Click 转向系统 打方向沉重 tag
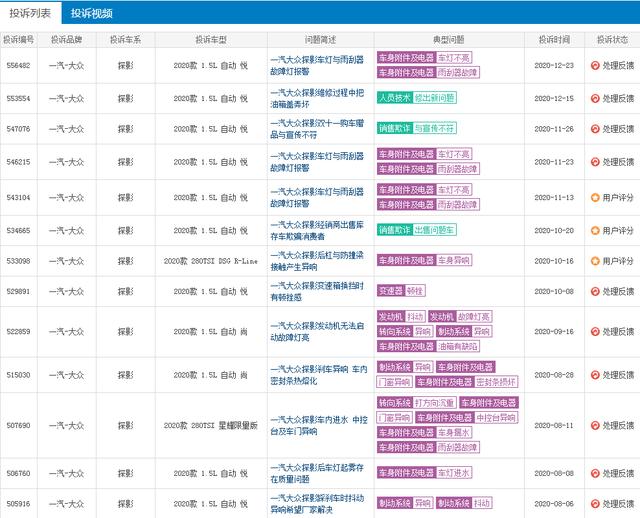 click(416, 403)
